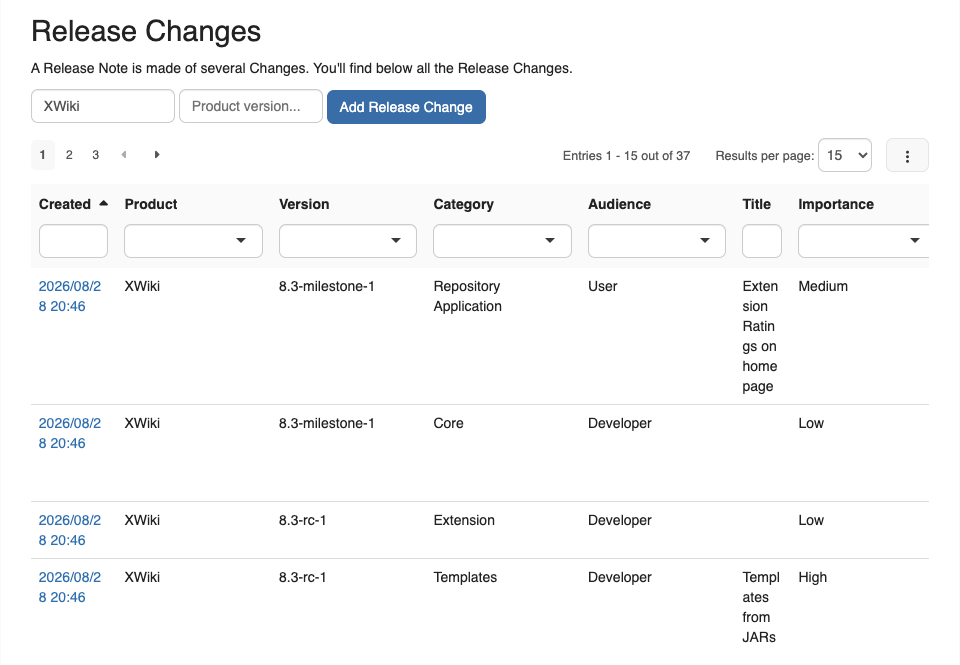Select the Medium importance cell
This screenshot has width=960, height=665.
pyautogui.click(x=823, y=287)
